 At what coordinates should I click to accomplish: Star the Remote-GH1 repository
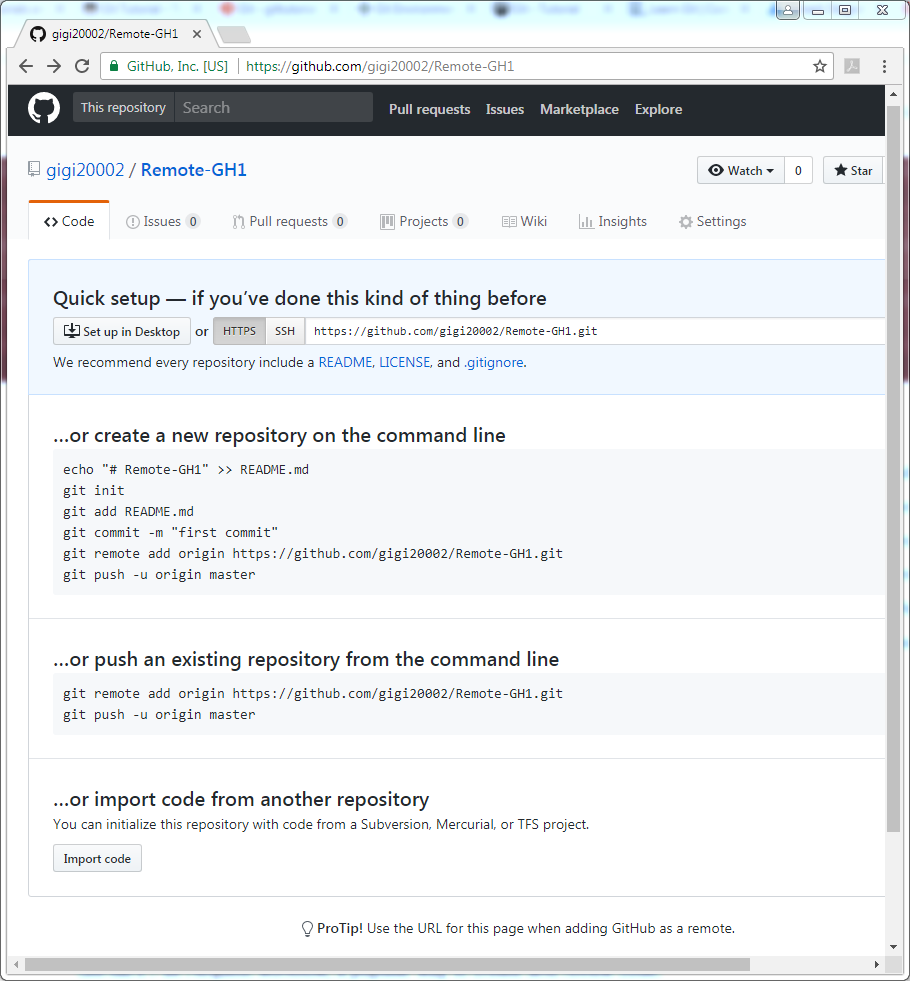pyautogui.click(x=853, y=170)
